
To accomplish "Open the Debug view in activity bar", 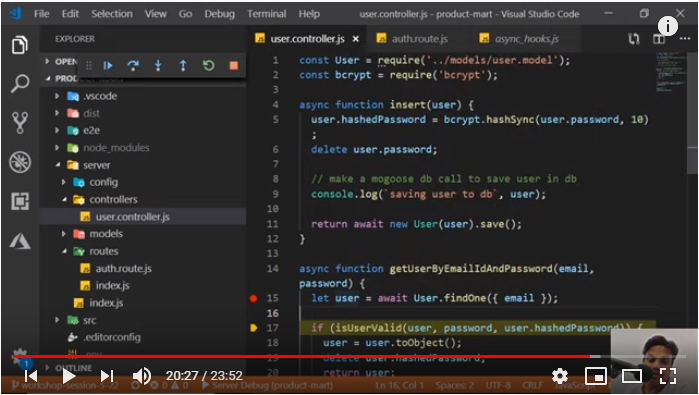I will (x=20, y=162).
